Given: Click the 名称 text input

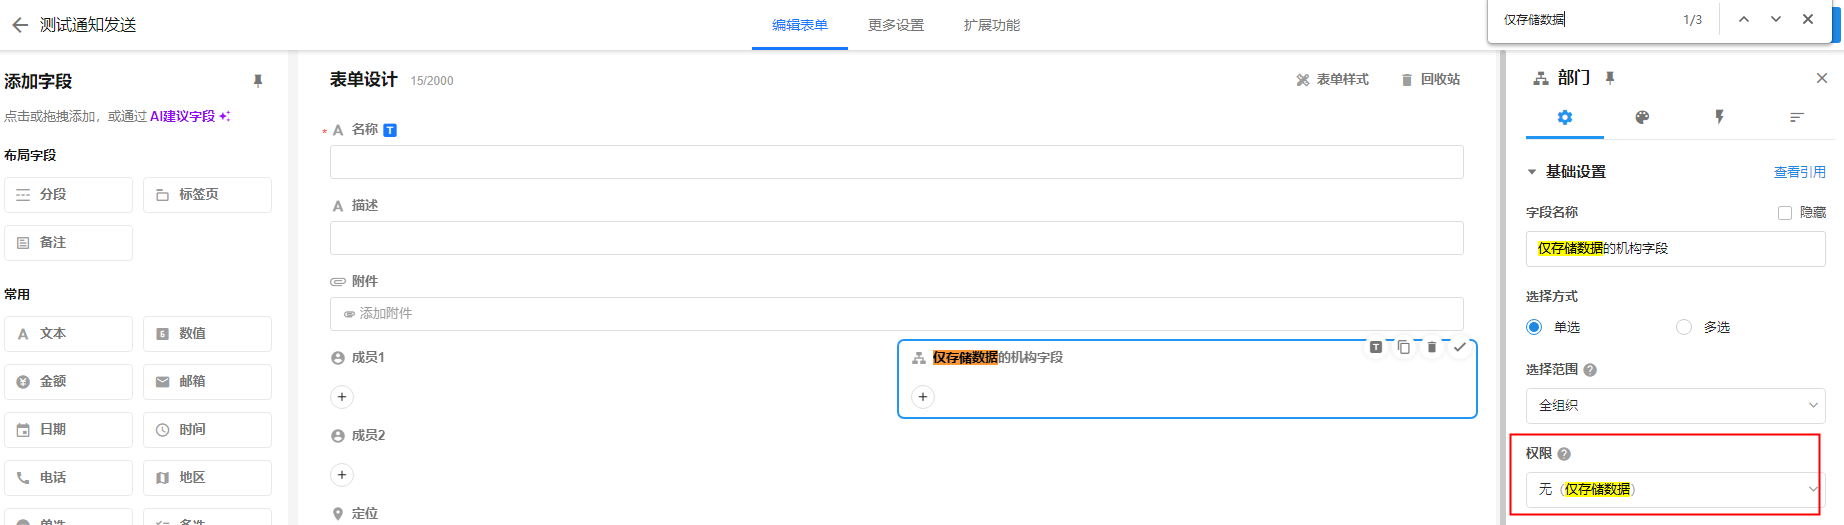Looking at the screenshot, I should [x=897, y=162].
